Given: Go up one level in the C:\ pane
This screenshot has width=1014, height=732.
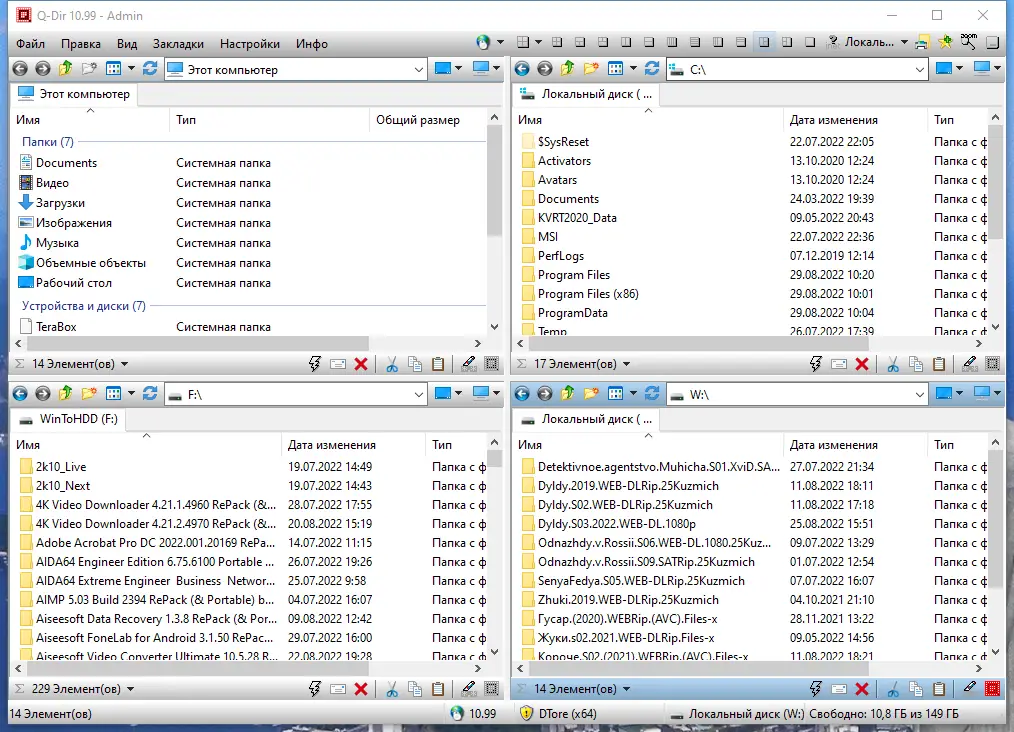Looking at the screenshot, I should (567, 69).
